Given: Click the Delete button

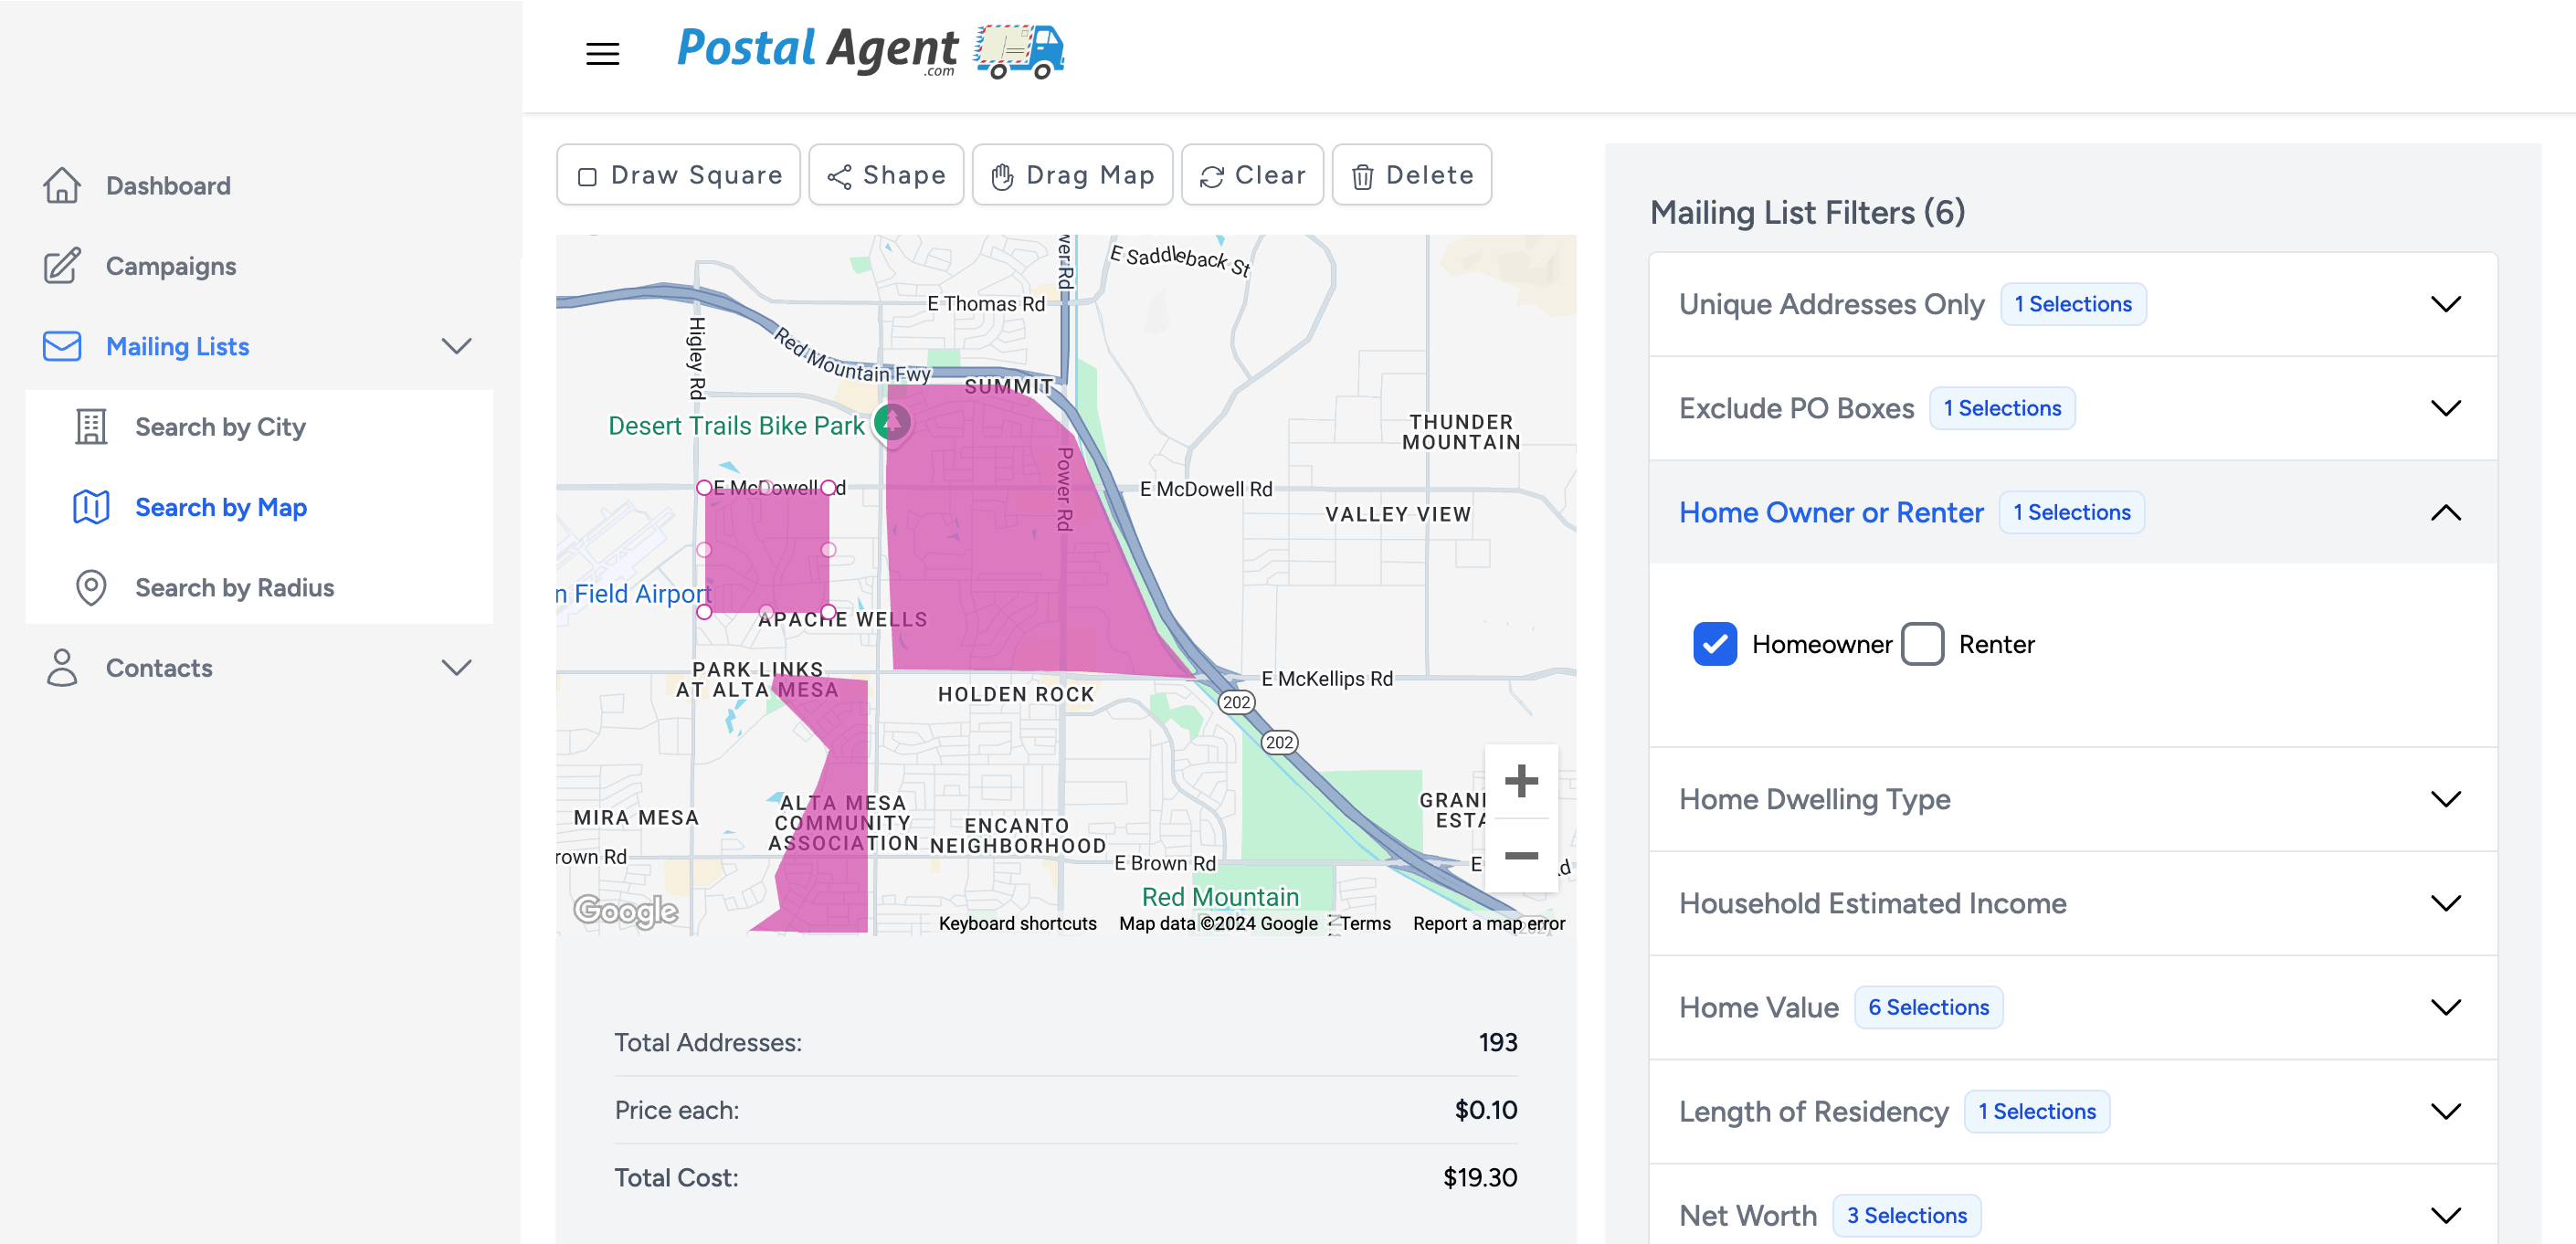Looking at the screenshot, I should tap(1412, 175).
